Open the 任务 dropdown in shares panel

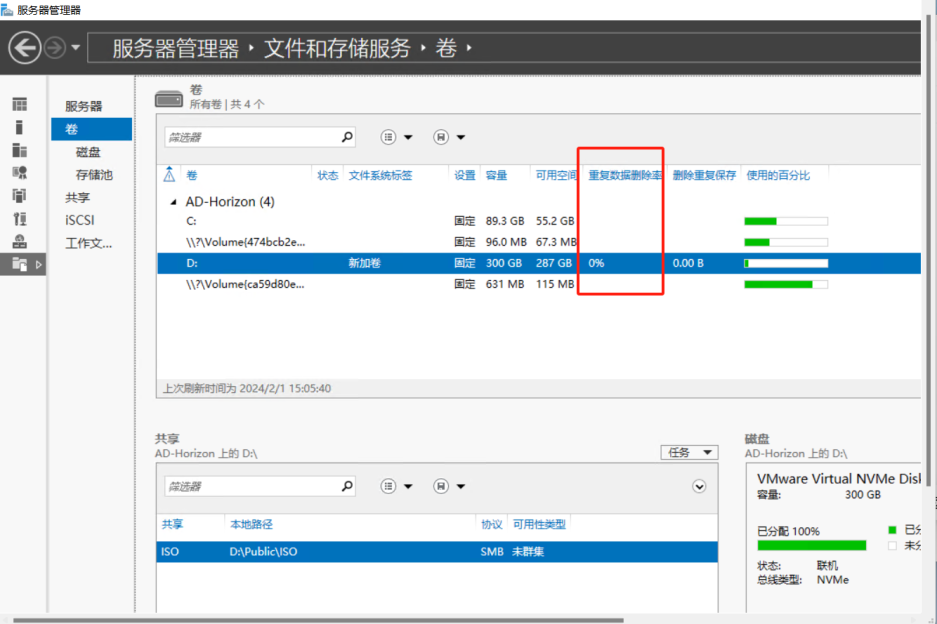click(x=690, y=452)
